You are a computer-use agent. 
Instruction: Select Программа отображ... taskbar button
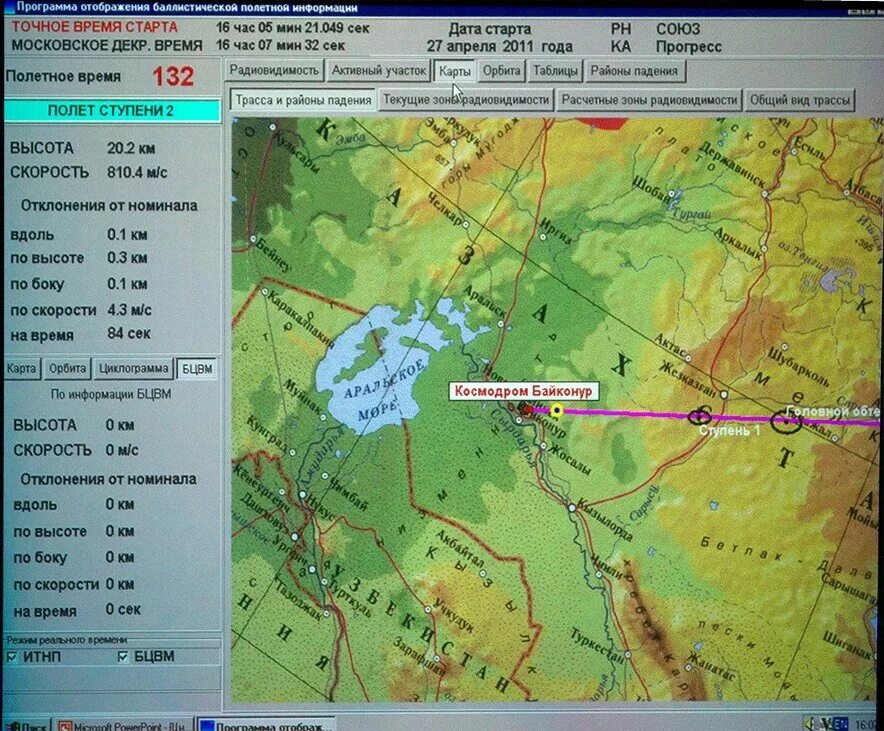(265, 725)
